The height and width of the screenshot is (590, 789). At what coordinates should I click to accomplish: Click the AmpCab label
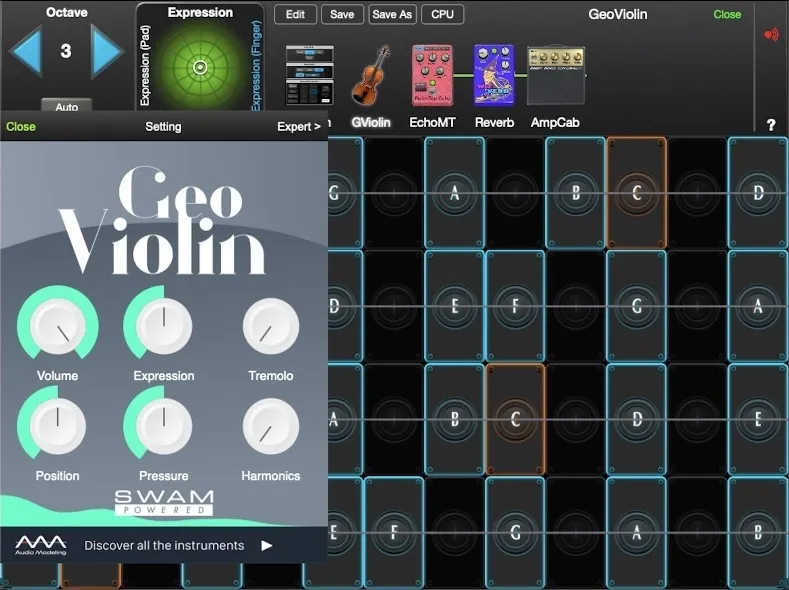[x=555, y=123]
